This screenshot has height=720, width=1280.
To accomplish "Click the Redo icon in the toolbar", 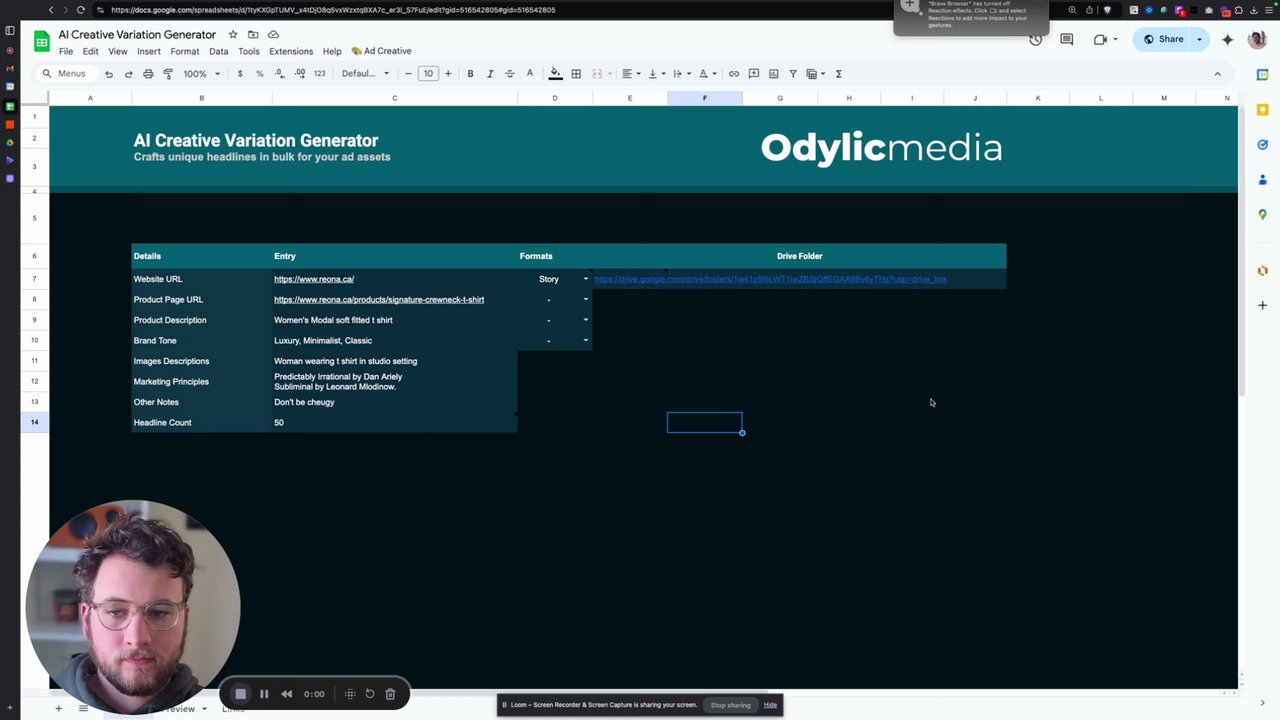I will pyautogui.click(x=128, y=74).
